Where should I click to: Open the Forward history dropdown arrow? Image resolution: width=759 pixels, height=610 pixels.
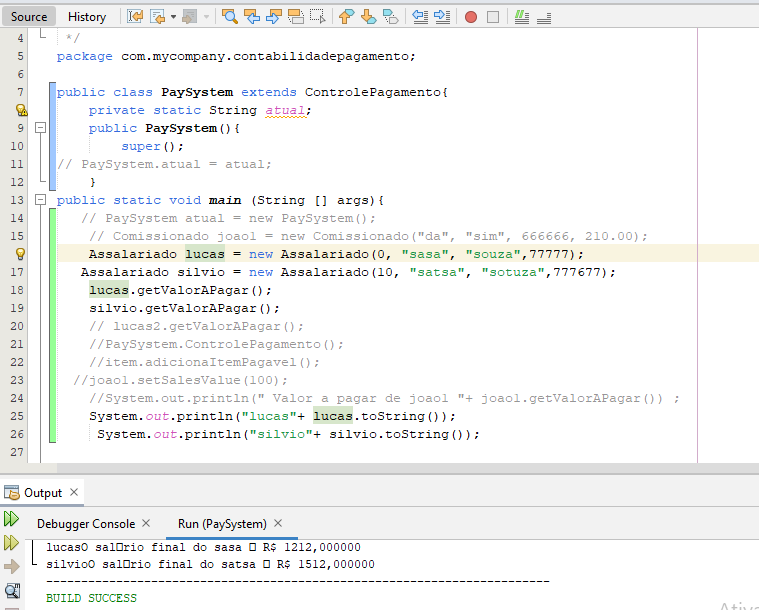[x=206, y=17]
